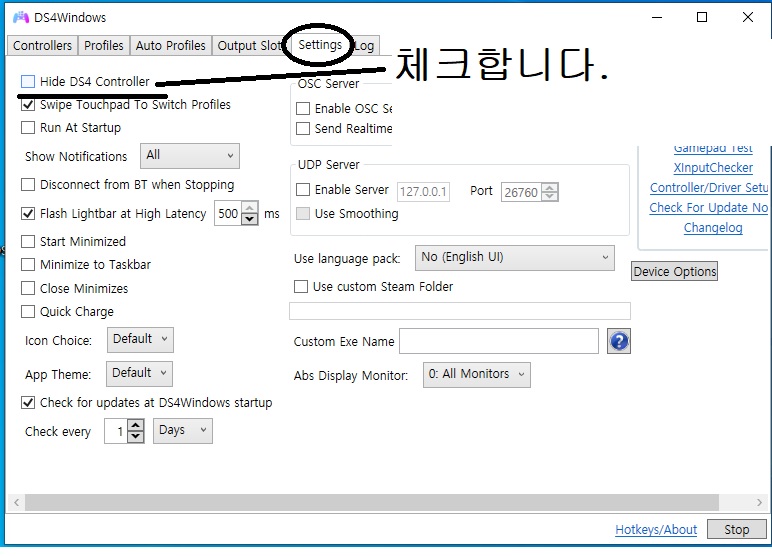Screen dimensions: 772x556
Task: Enable Hide DS4 Controller checkbox
Action: point(28,81)
